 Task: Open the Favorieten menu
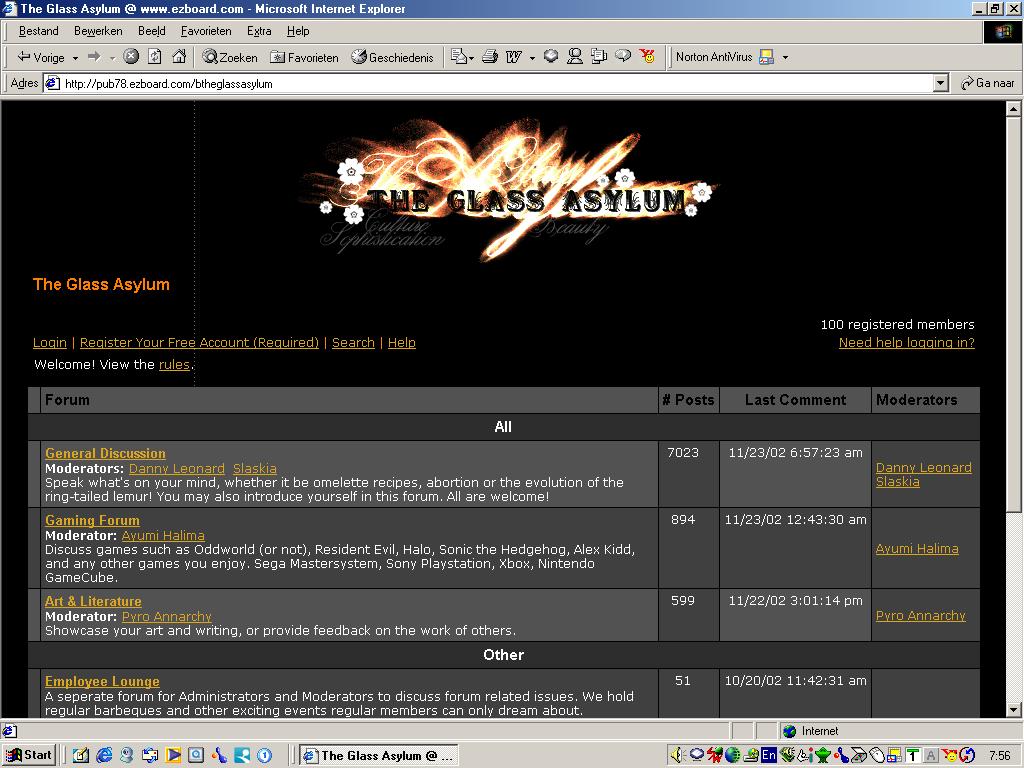[206, 31]
